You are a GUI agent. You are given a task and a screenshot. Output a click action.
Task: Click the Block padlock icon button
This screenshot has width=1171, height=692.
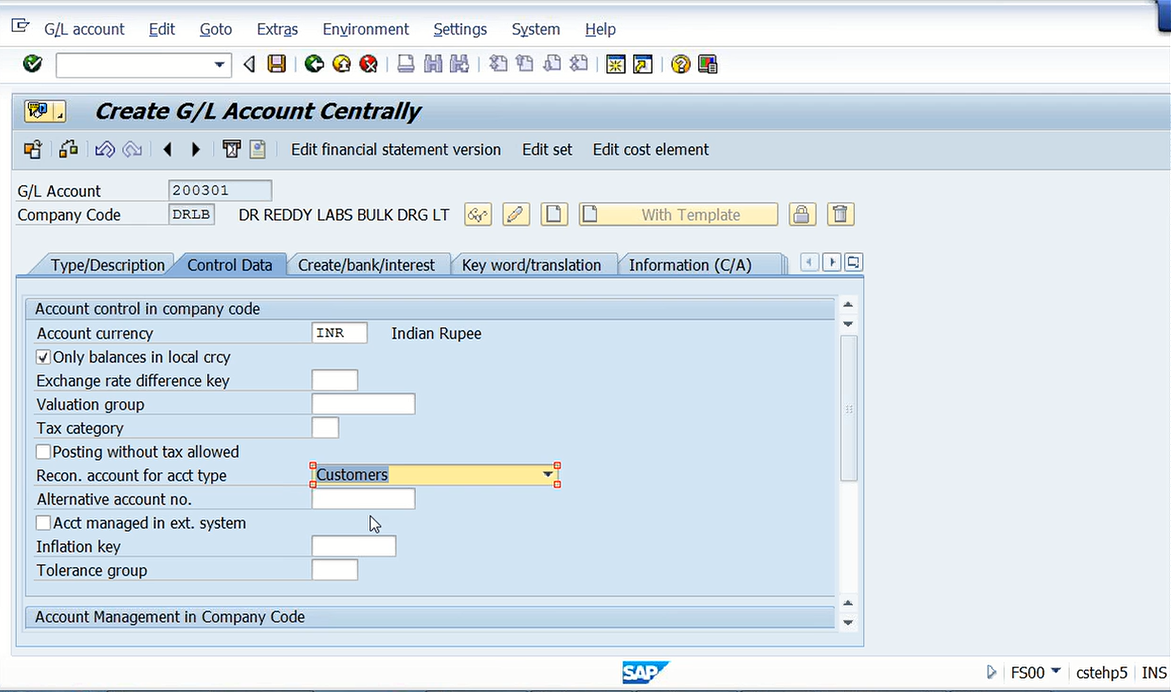[801, 215]
